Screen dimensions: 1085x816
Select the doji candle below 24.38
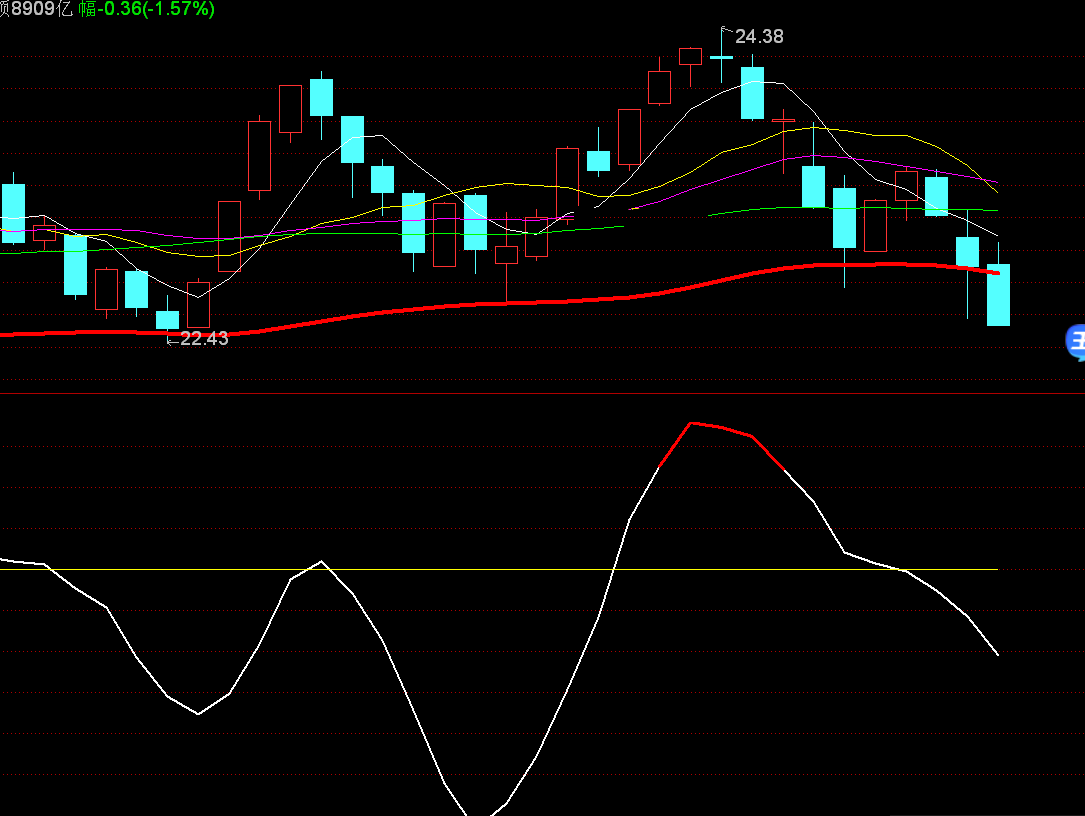[x=721, y=57]
